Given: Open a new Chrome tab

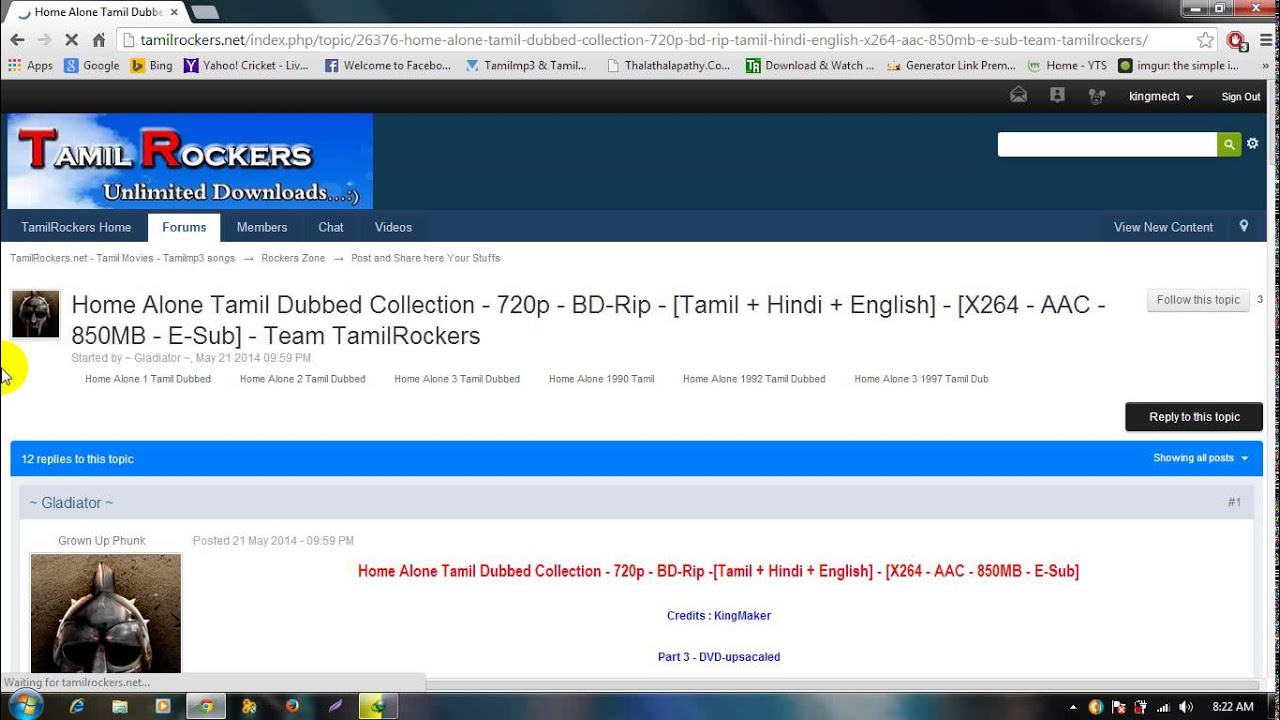Looking at the screenshot, I should [205, 12].
